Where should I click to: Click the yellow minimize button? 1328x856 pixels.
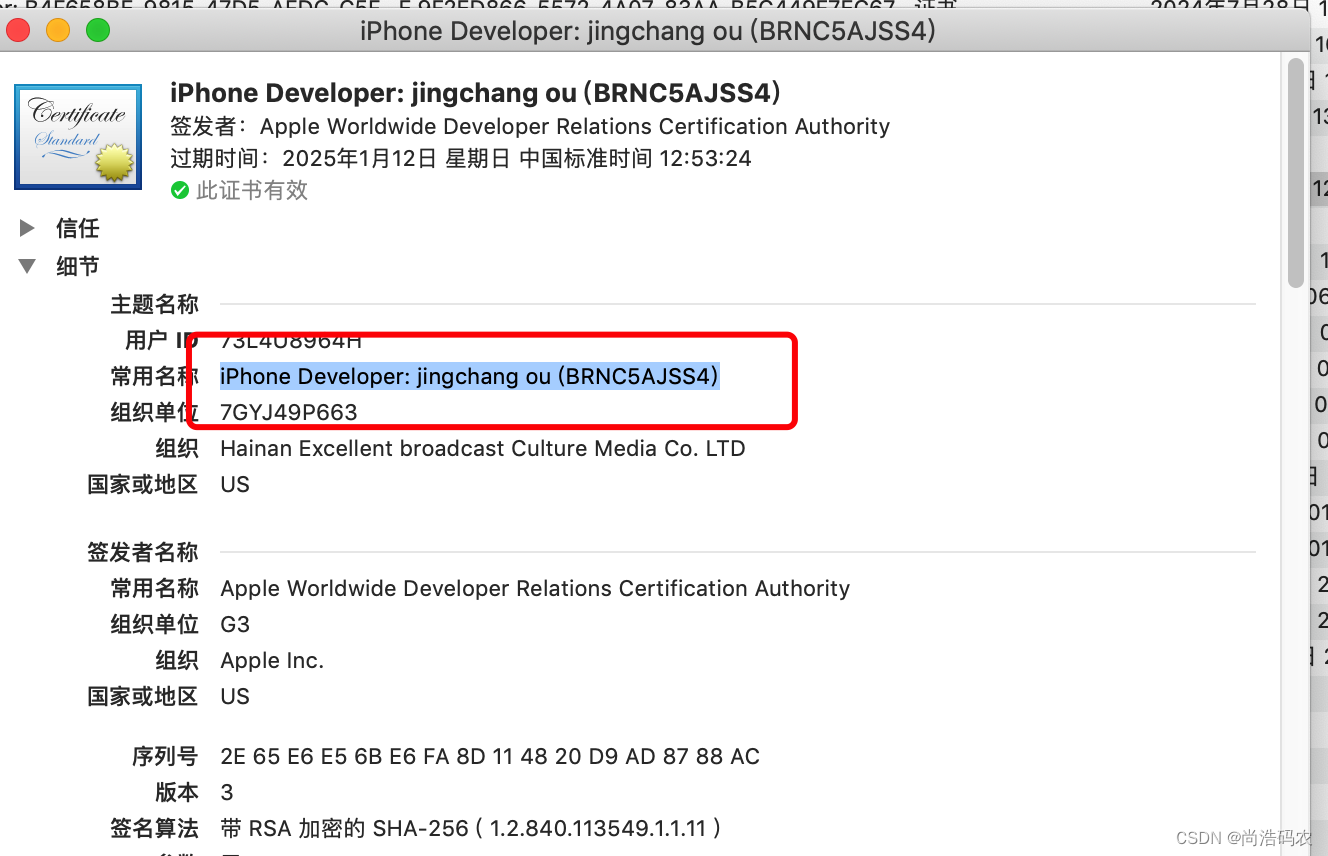click(x=57, y=30)
